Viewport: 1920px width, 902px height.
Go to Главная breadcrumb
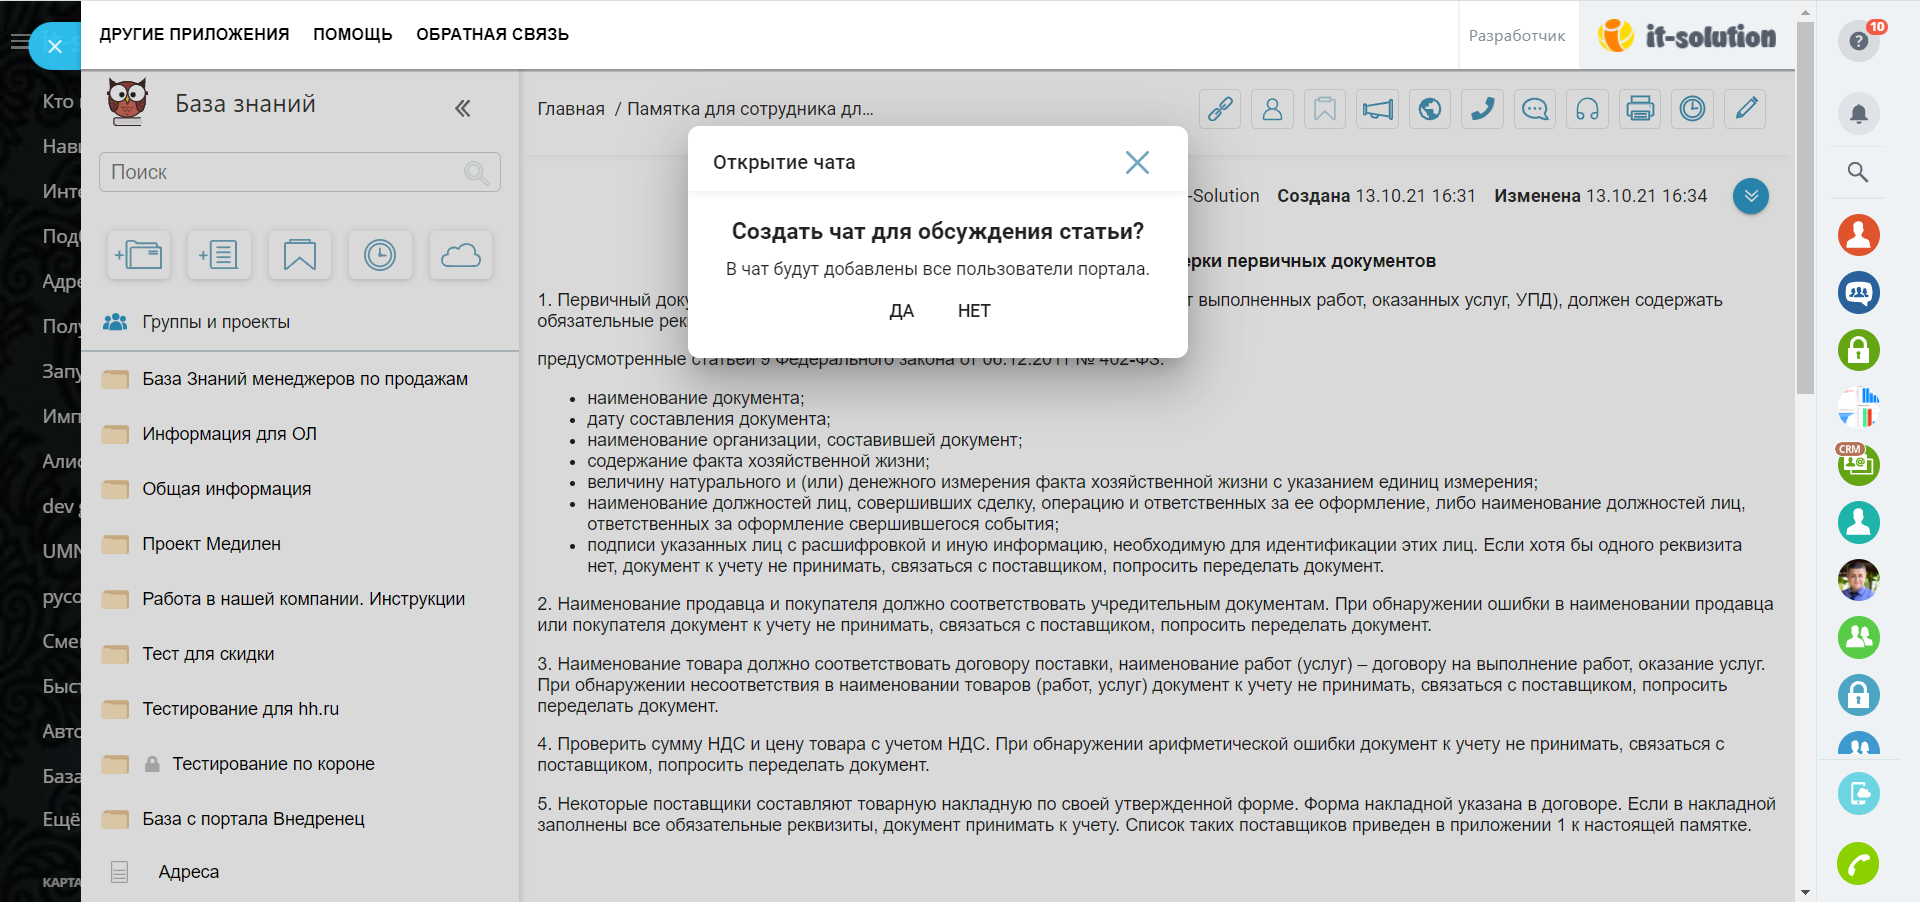tap(571, 109)
